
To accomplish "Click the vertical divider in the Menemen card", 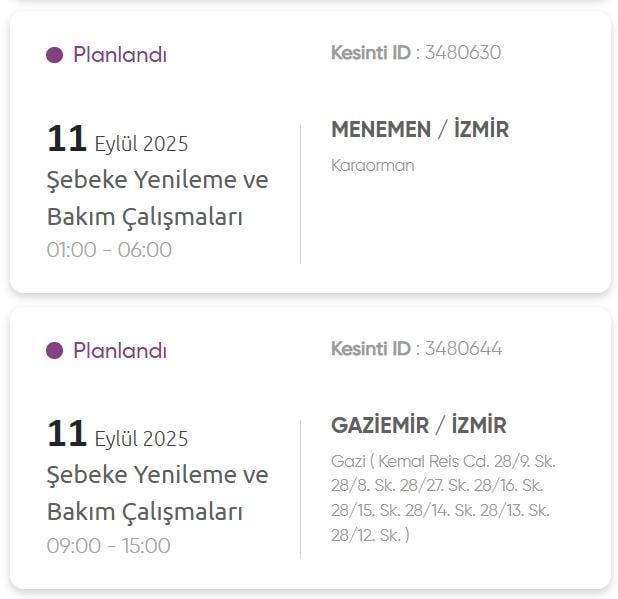I will point(300,194).
